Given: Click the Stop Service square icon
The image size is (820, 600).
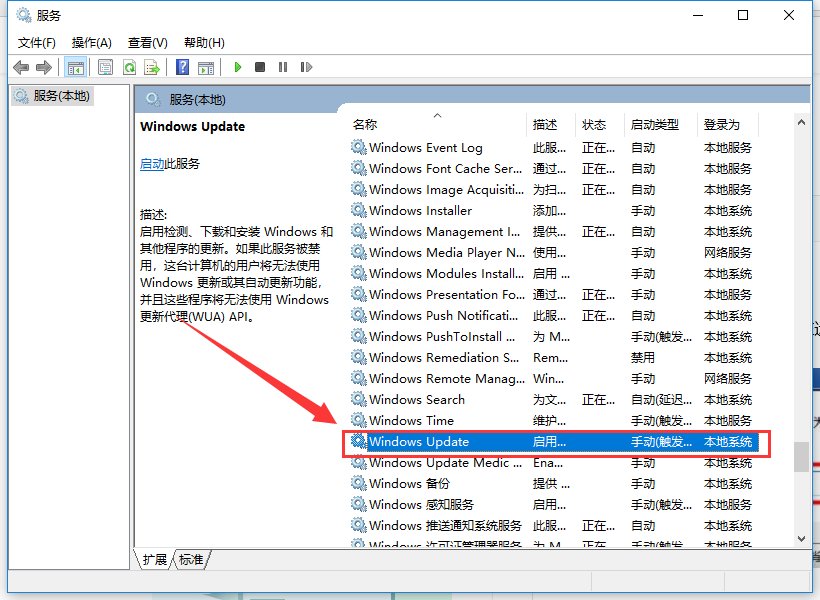Looking at the screenshot, I should click(x=260, y=66).
